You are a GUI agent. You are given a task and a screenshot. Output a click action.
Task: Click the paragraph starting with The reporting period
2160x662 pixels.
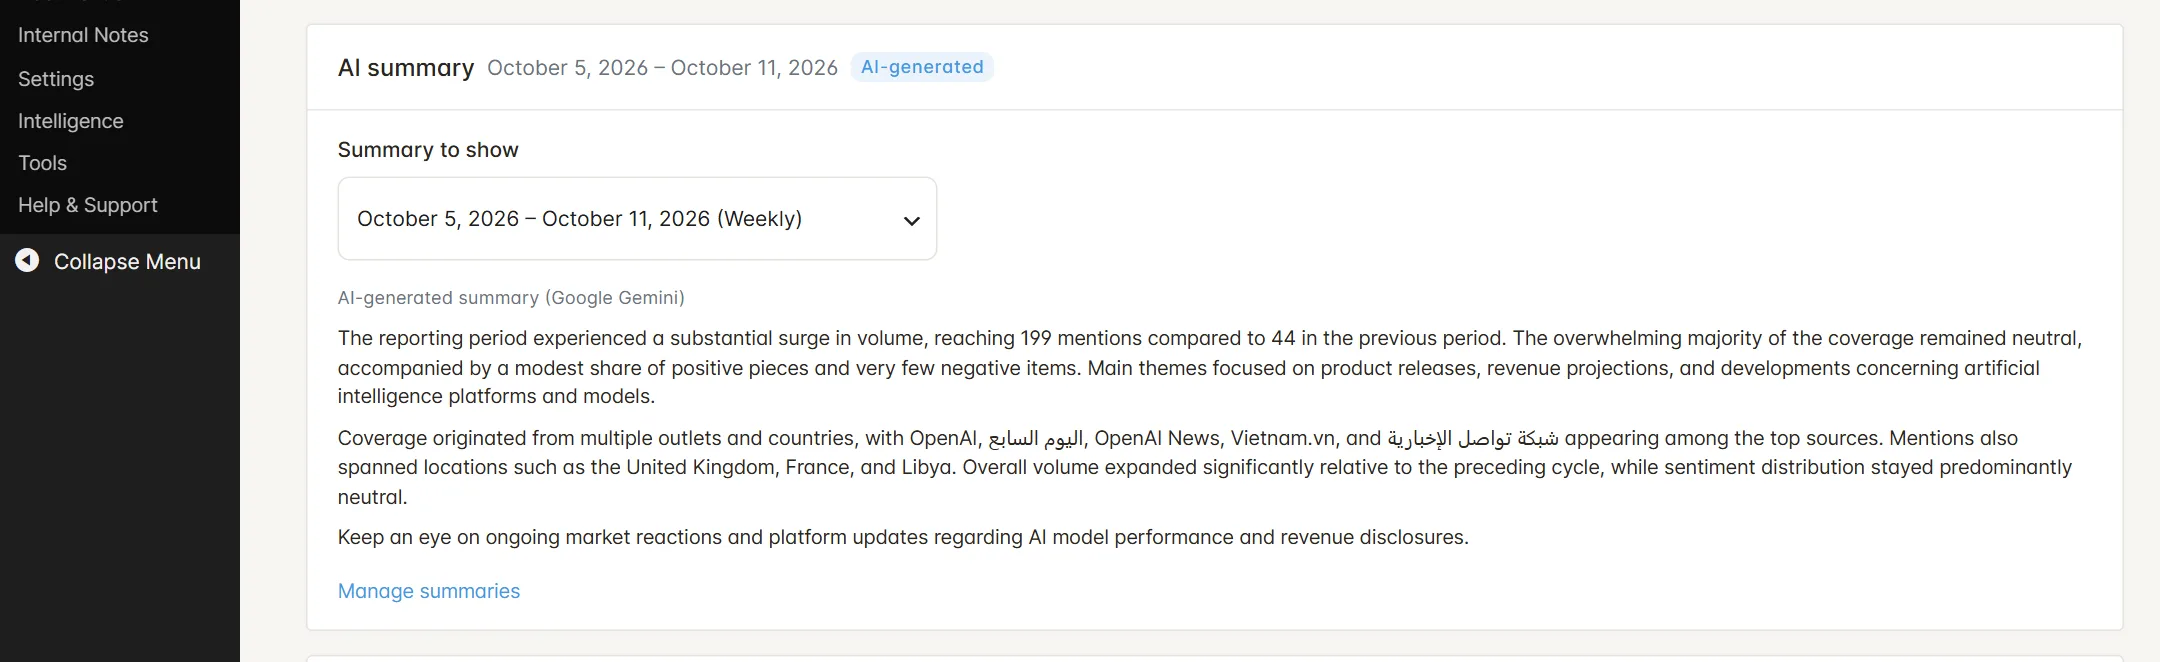pos(1210,367)
